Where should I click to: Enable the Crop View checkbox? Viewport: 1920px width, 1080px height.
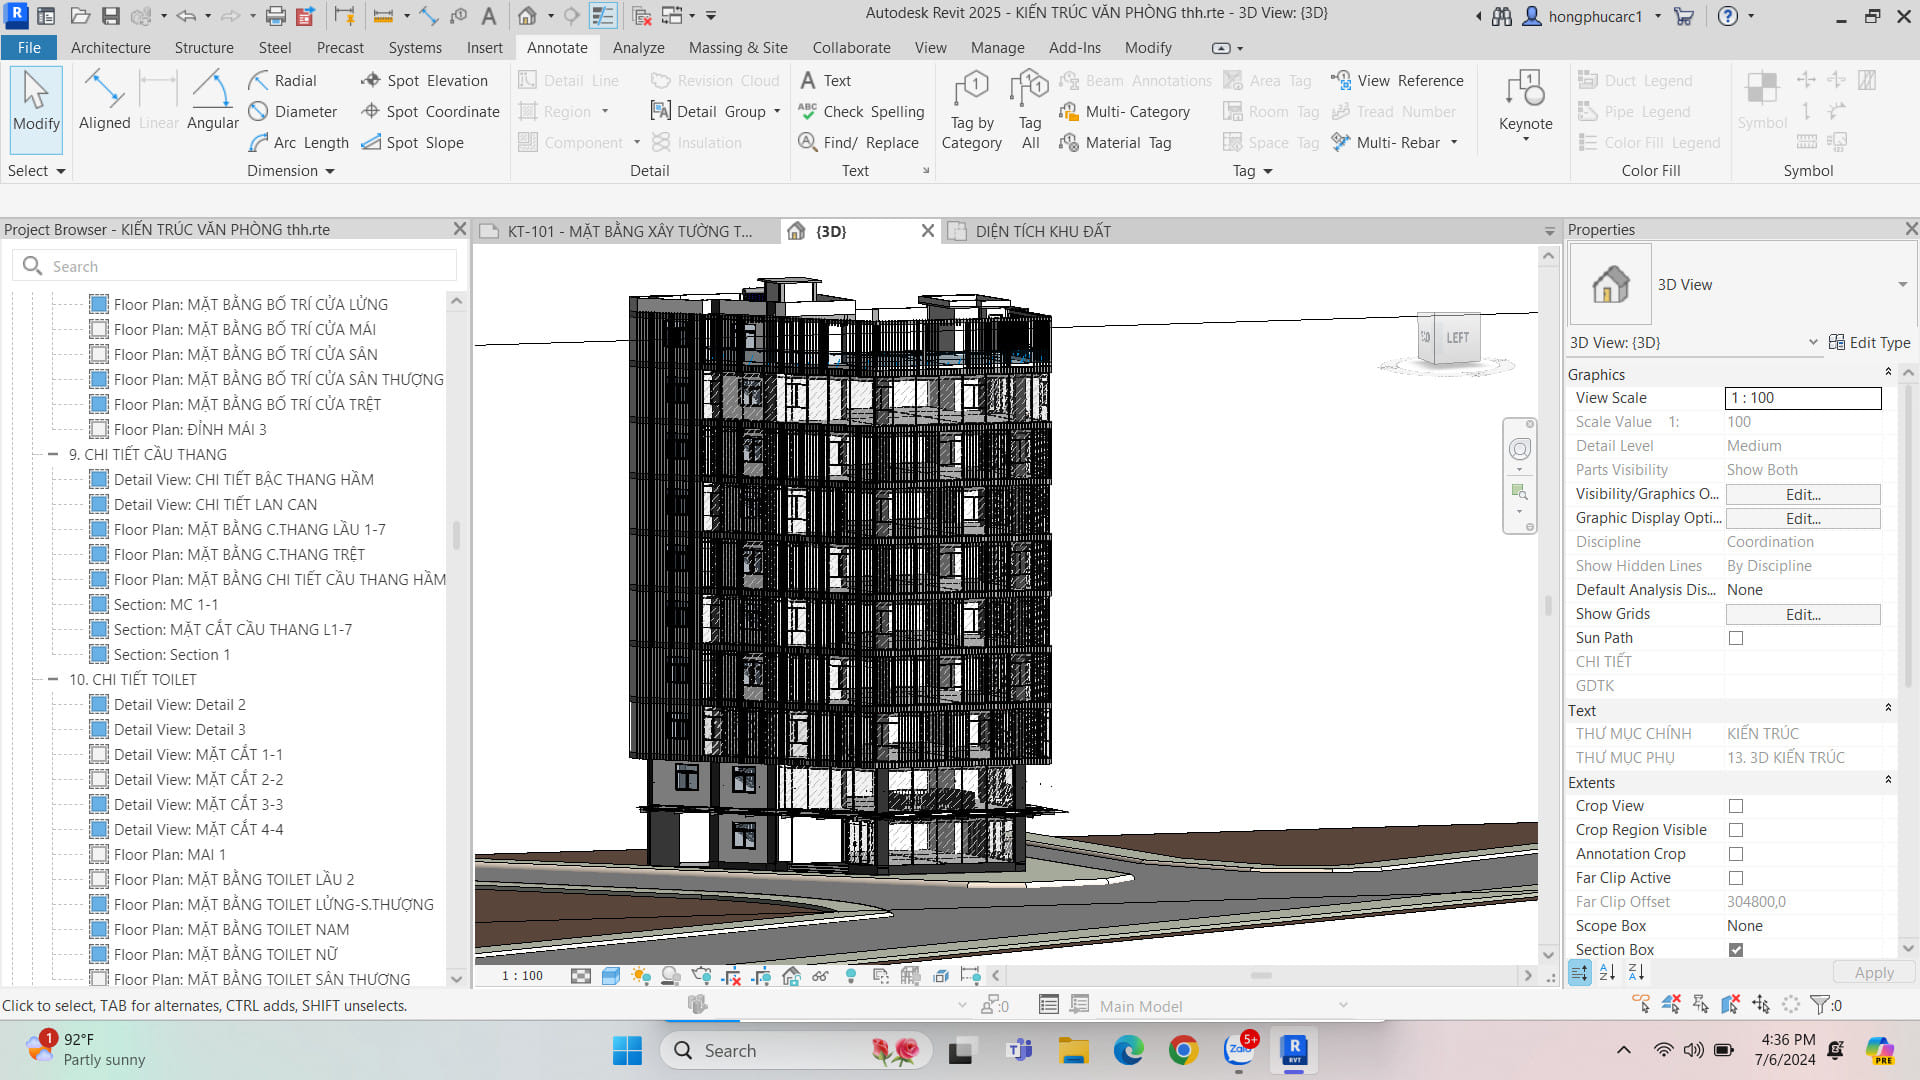tap(1736, 806)
